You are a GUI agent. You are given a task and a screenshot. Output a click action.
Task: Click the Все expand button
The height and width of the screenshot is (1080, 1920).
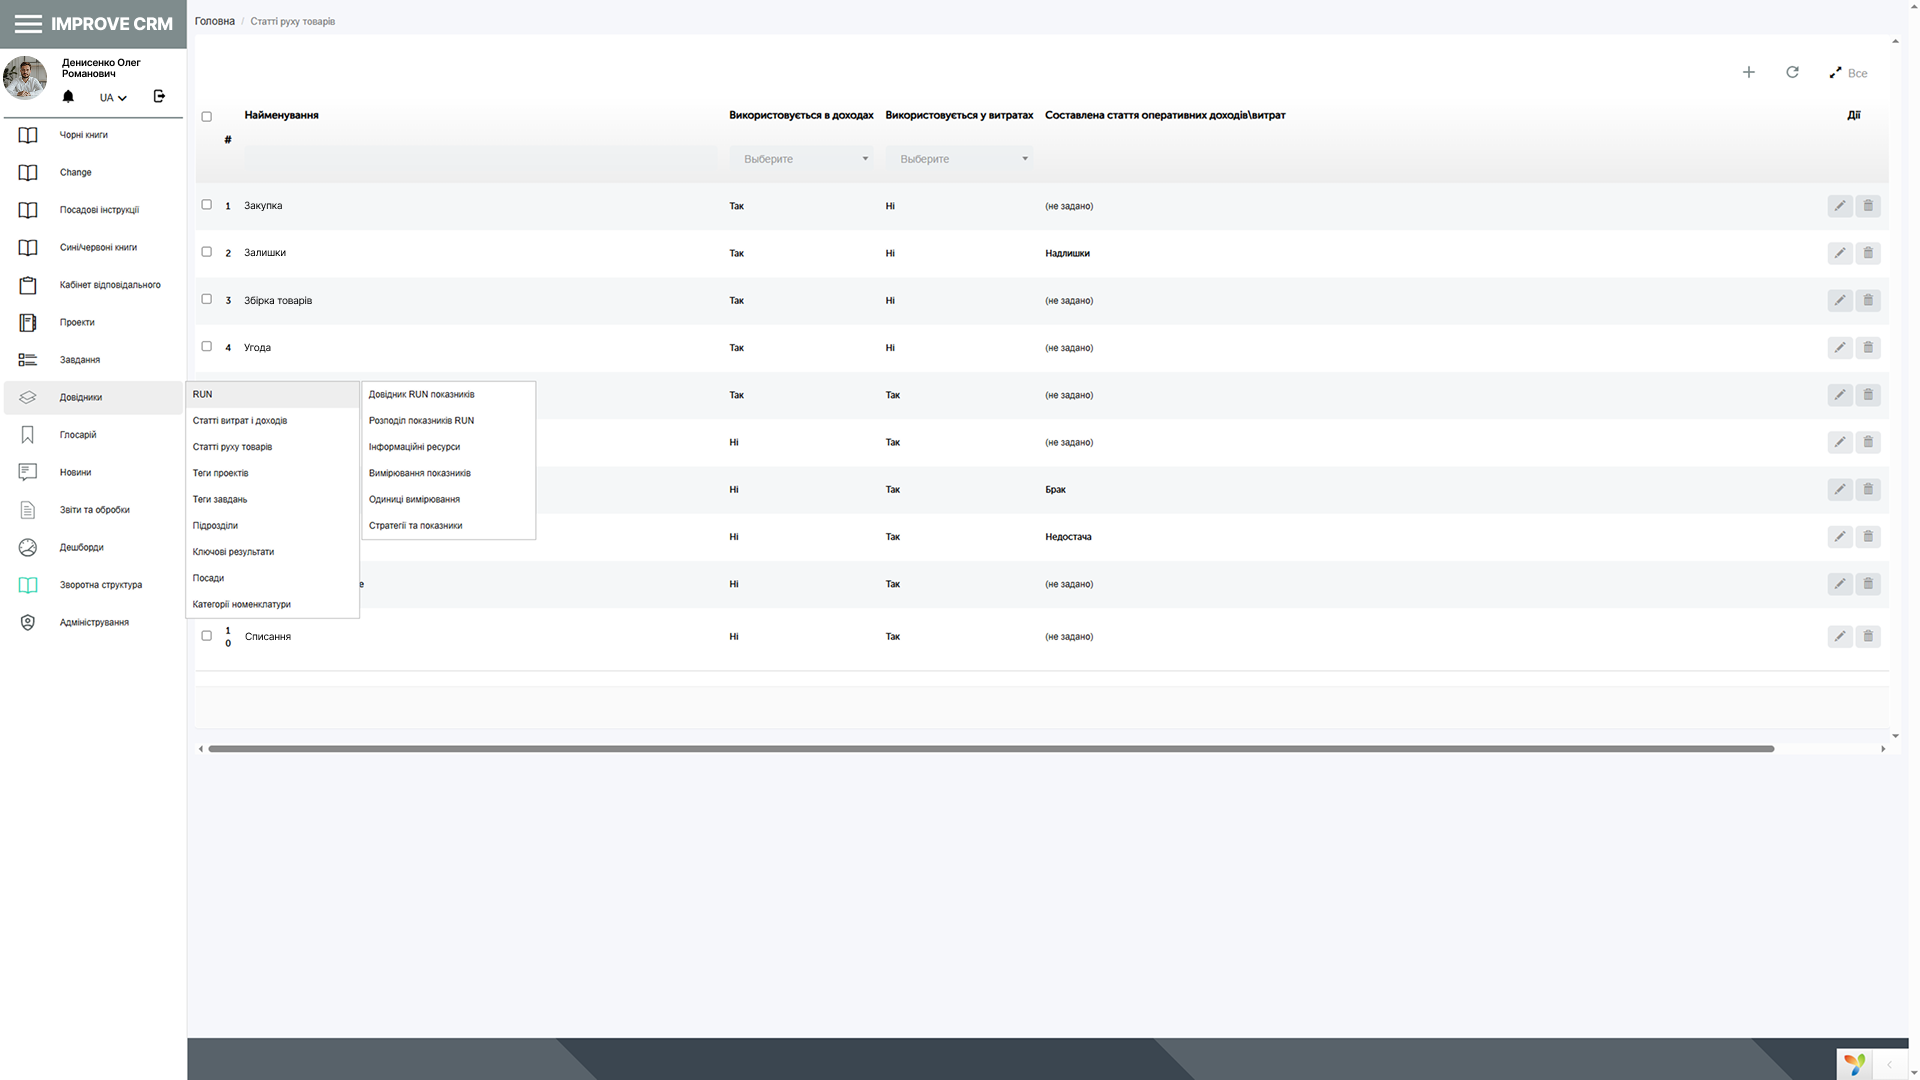click(1848, 73)
